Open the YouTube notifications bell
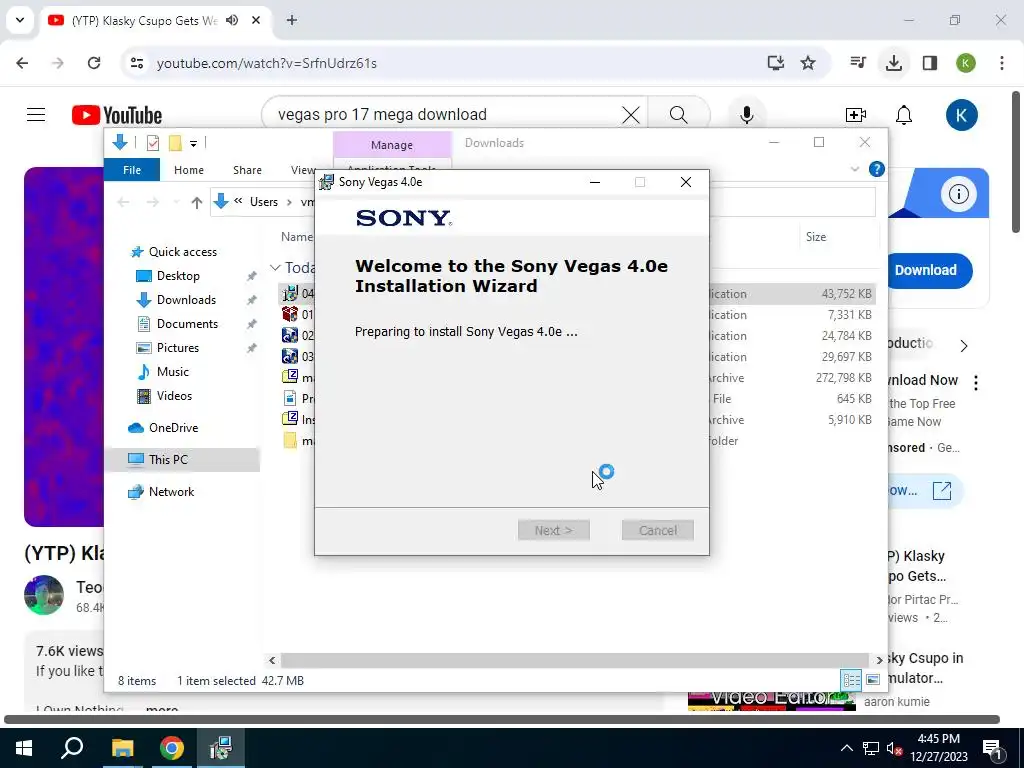 click(904, 115)
